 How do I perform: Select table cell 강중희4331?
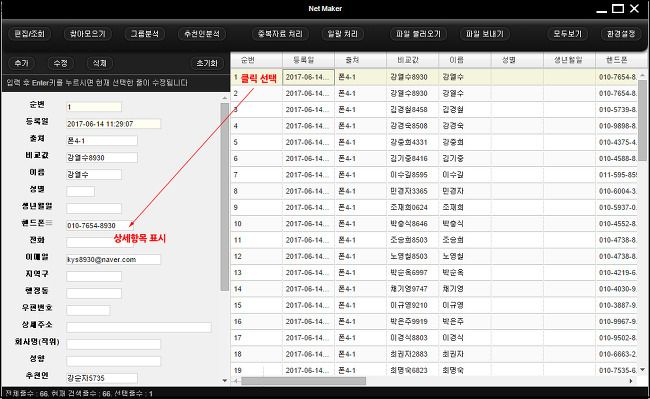pyautogui.click(x=412, y=142)
